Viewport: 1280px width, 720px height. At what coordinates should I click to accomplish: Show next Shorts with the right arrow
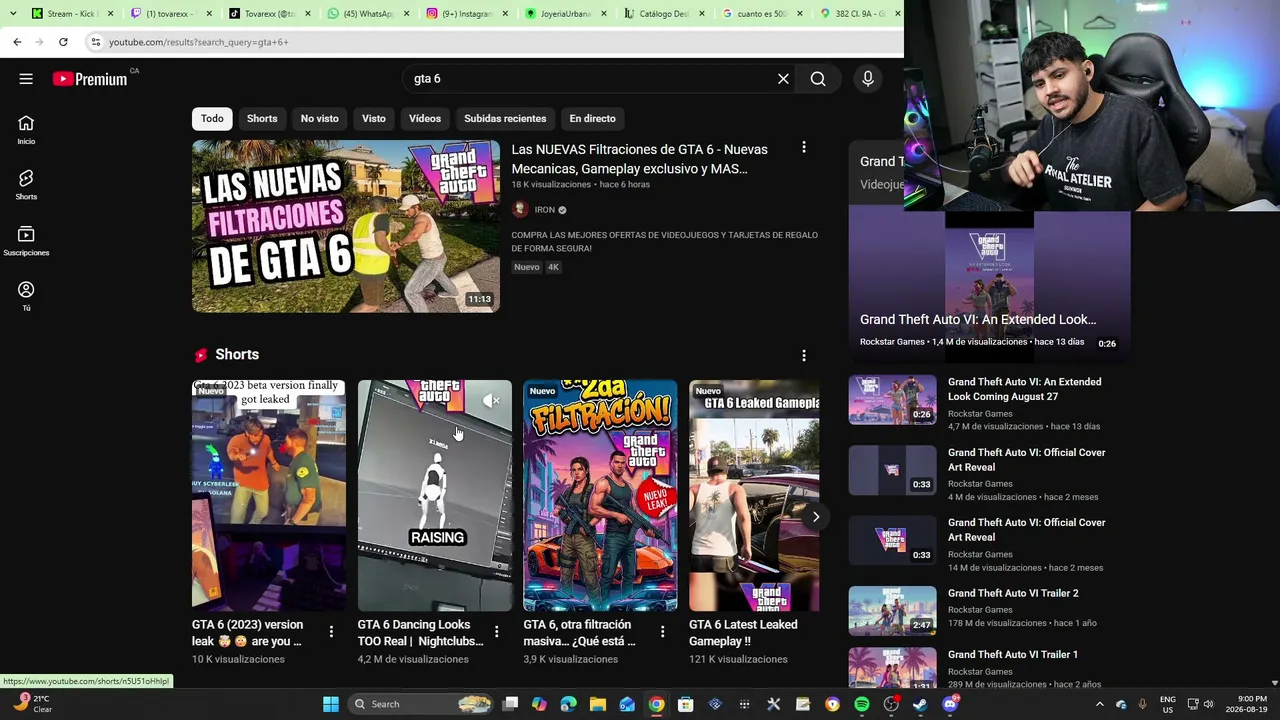(x=815, y=517)
